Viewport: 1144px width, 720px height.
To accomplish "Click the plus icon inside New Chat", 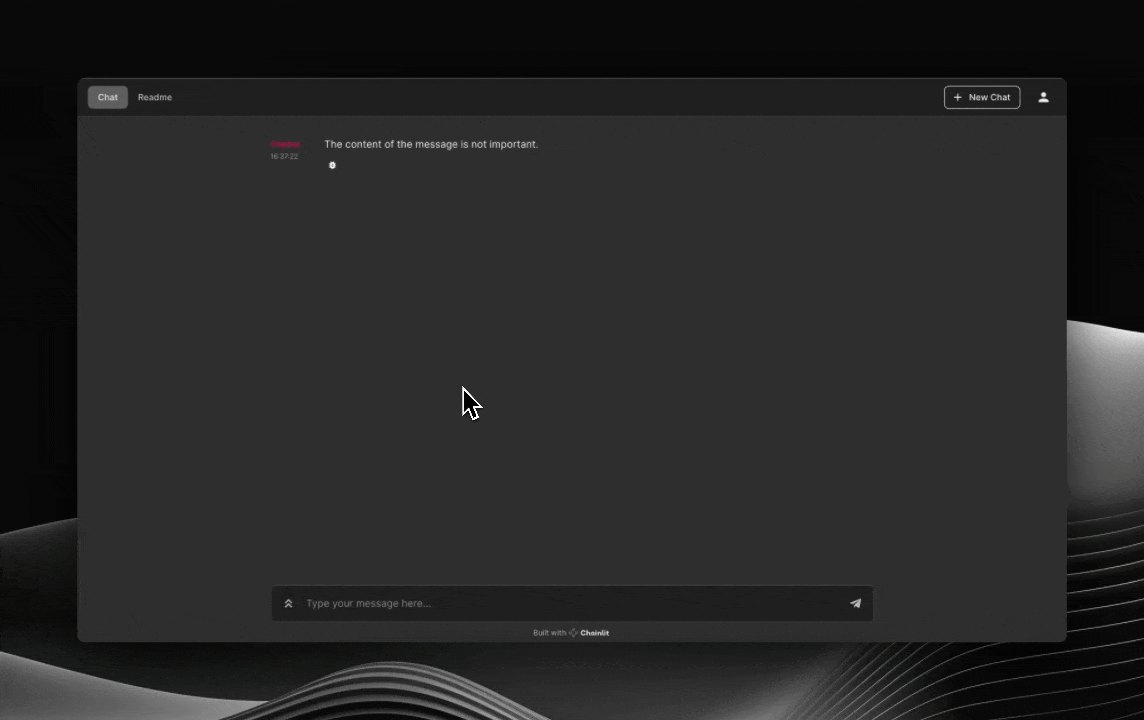I will coord(957,97).
